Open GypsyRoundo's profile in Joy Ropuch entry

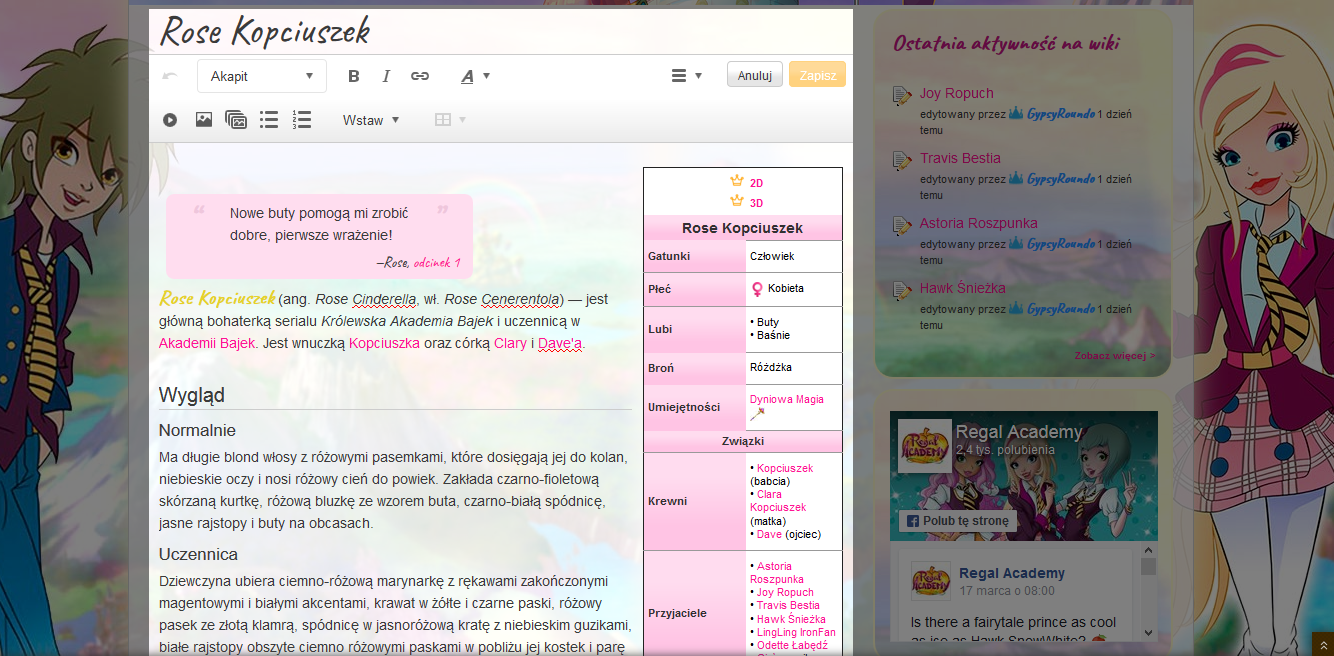1061,114
